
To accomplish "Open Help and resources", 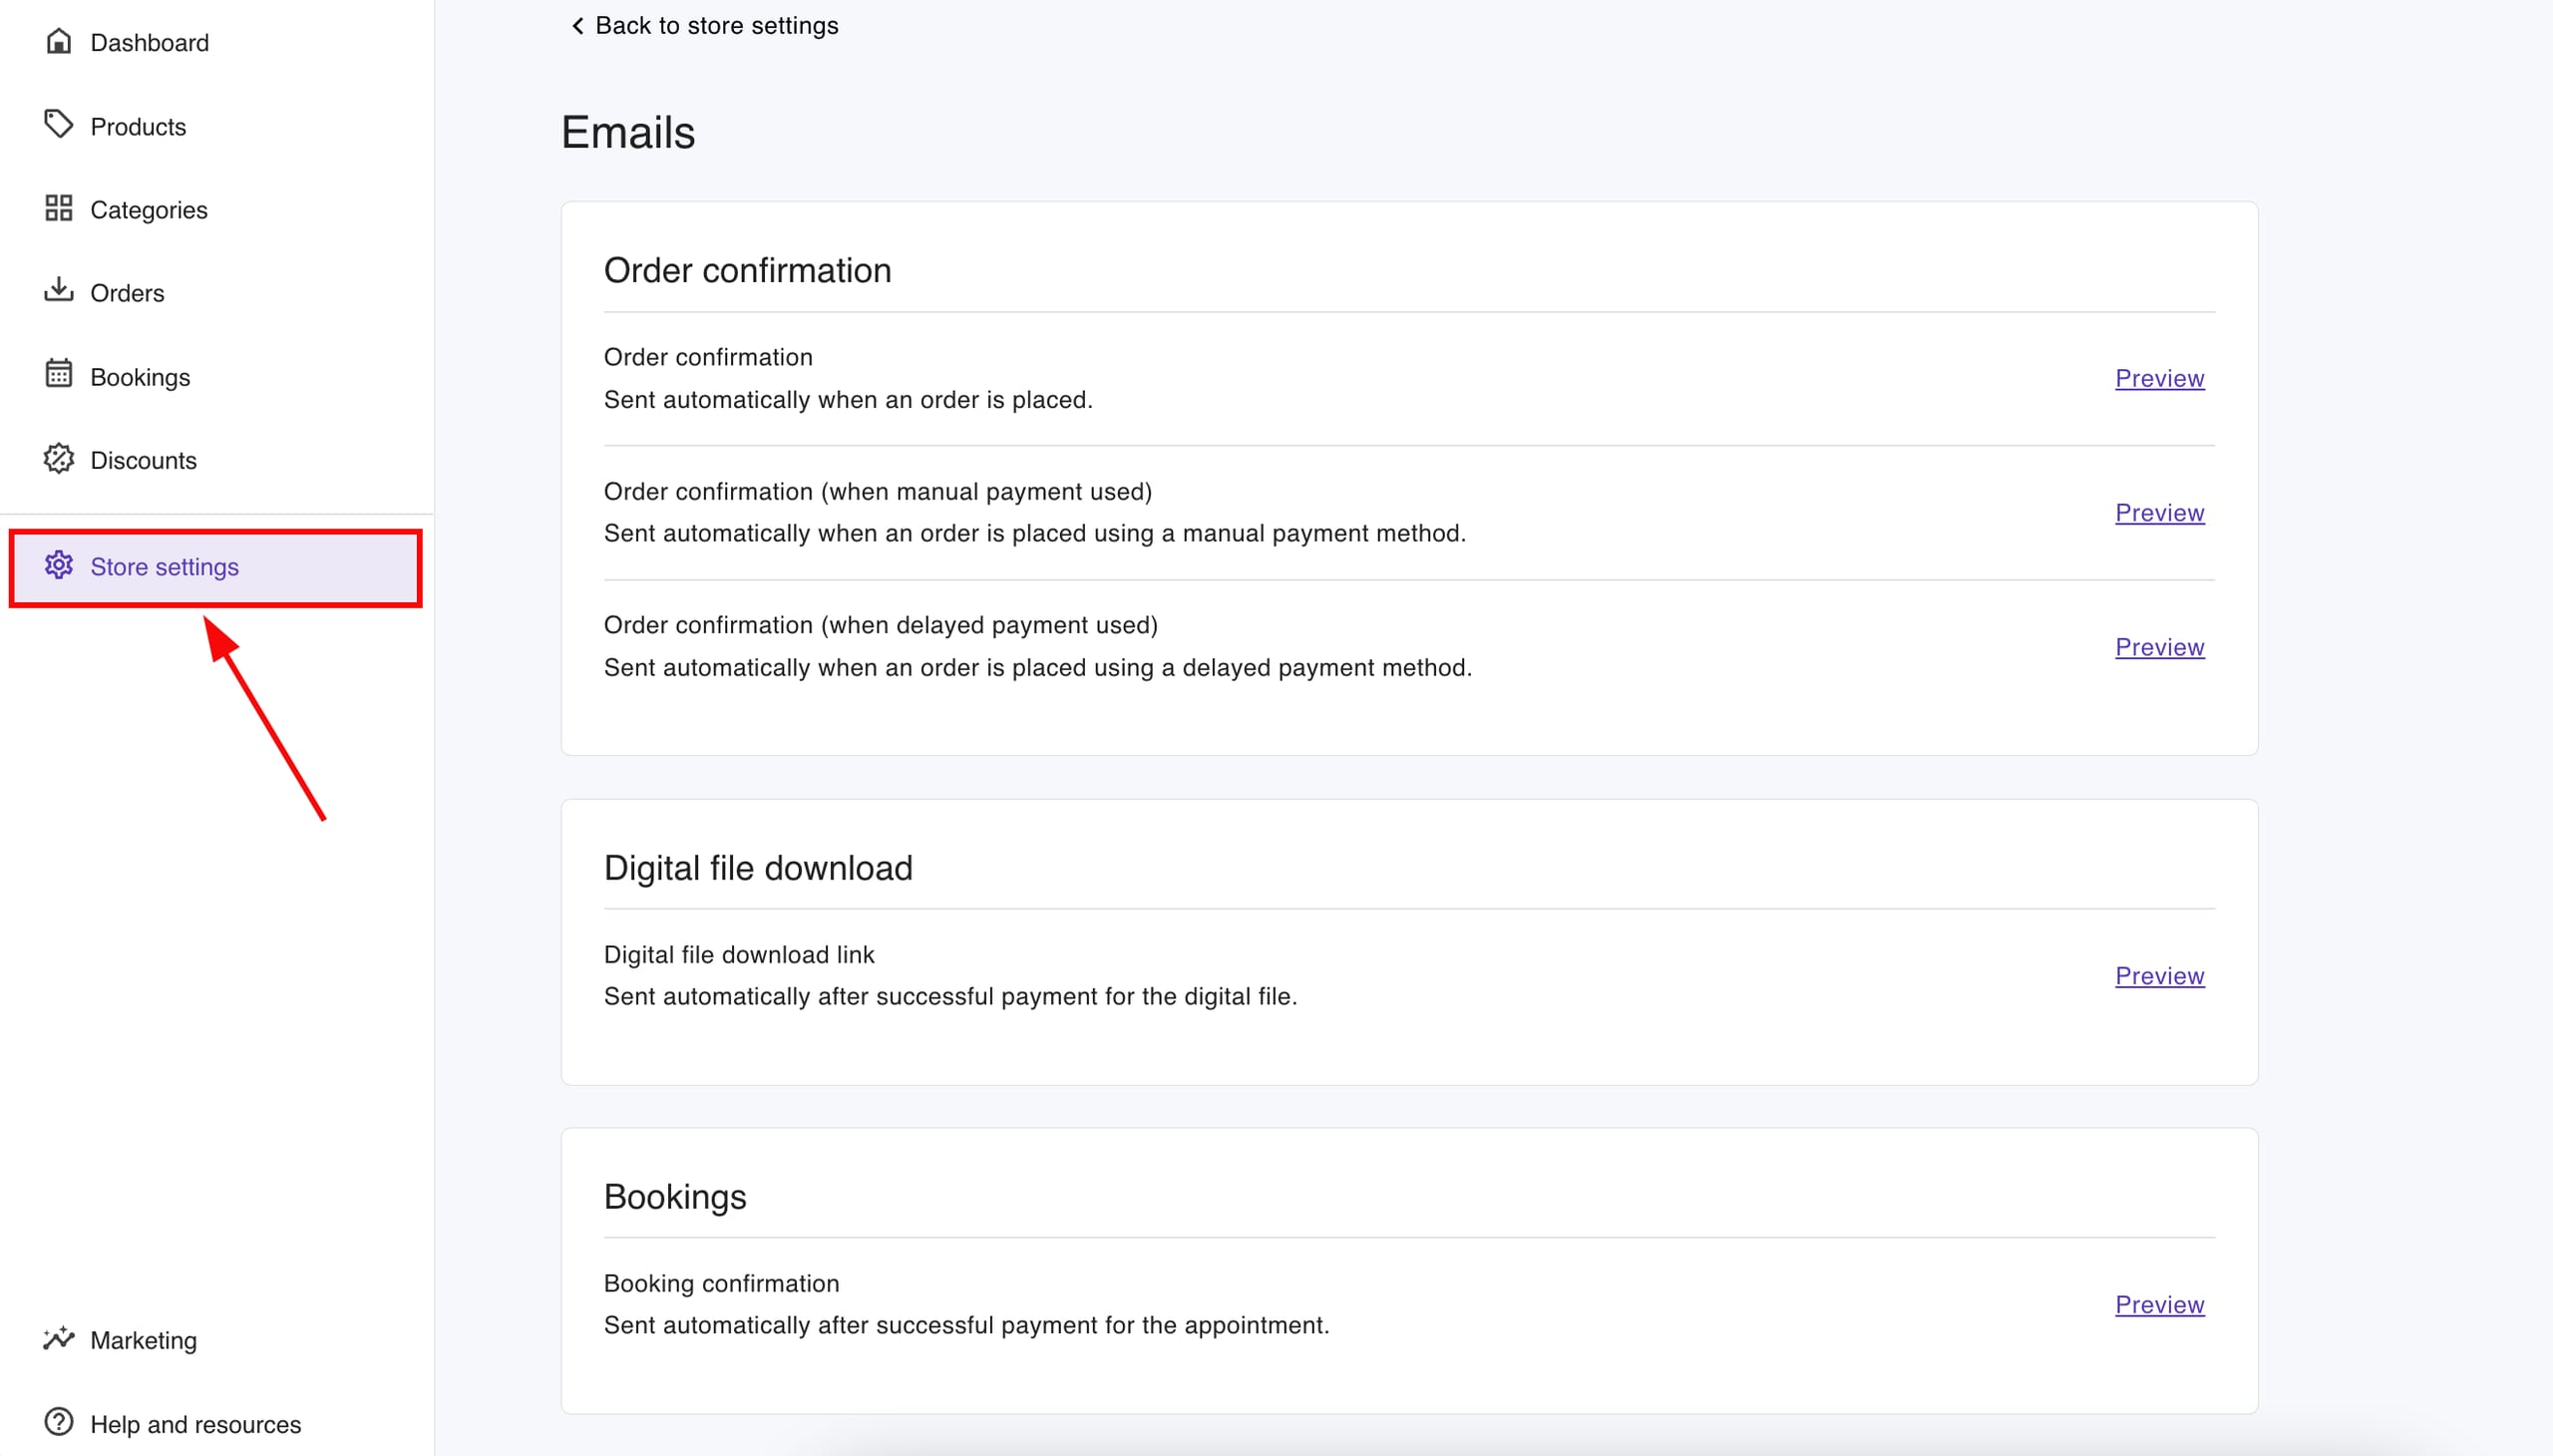I will tap(195, 1423).
